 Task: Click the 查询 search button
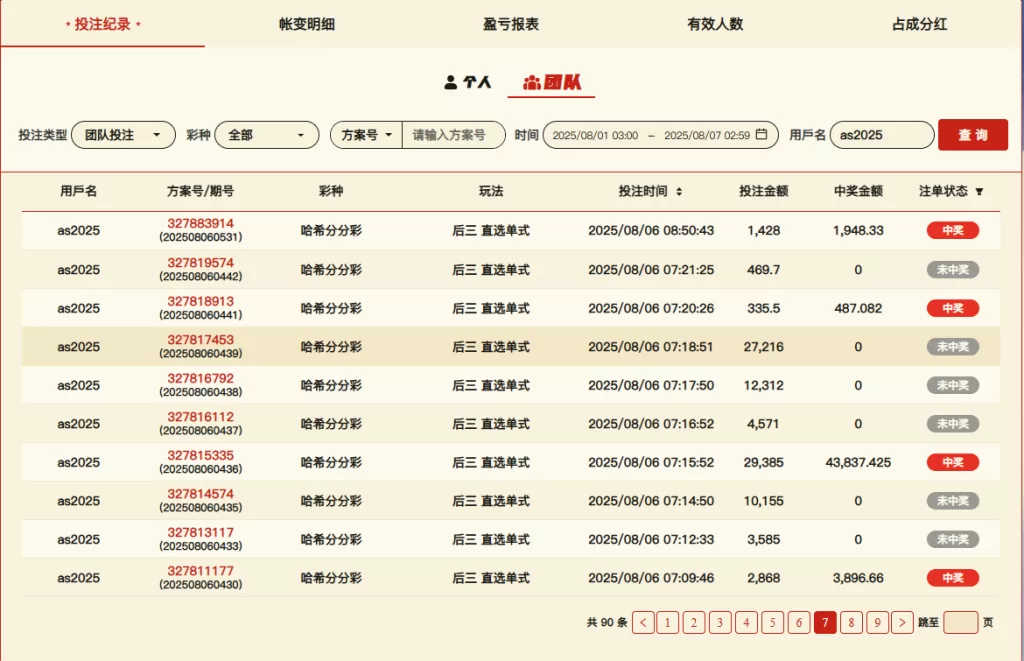point(972,135)
